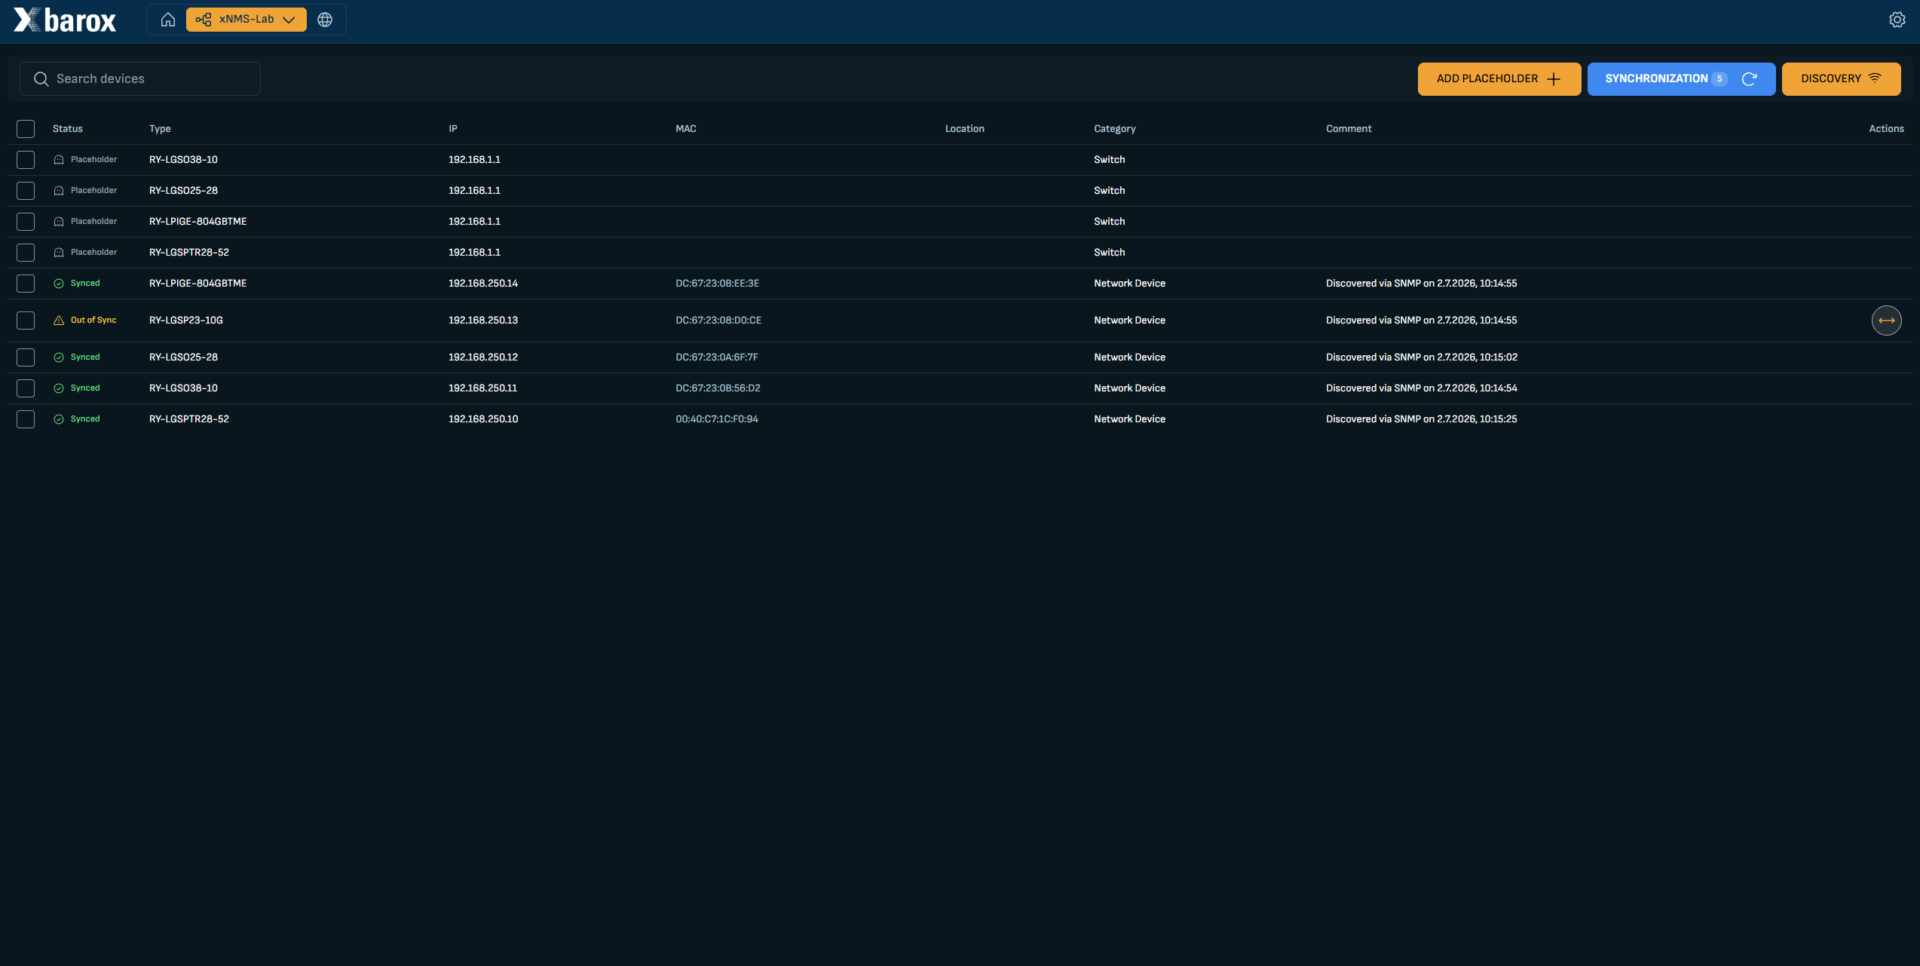Image resolution: width=1920 pixels, height=966 pixels.
Task: Click the globe icon next to xNMS-Lab
Action: pyautogui.click(x=325, y=20)
